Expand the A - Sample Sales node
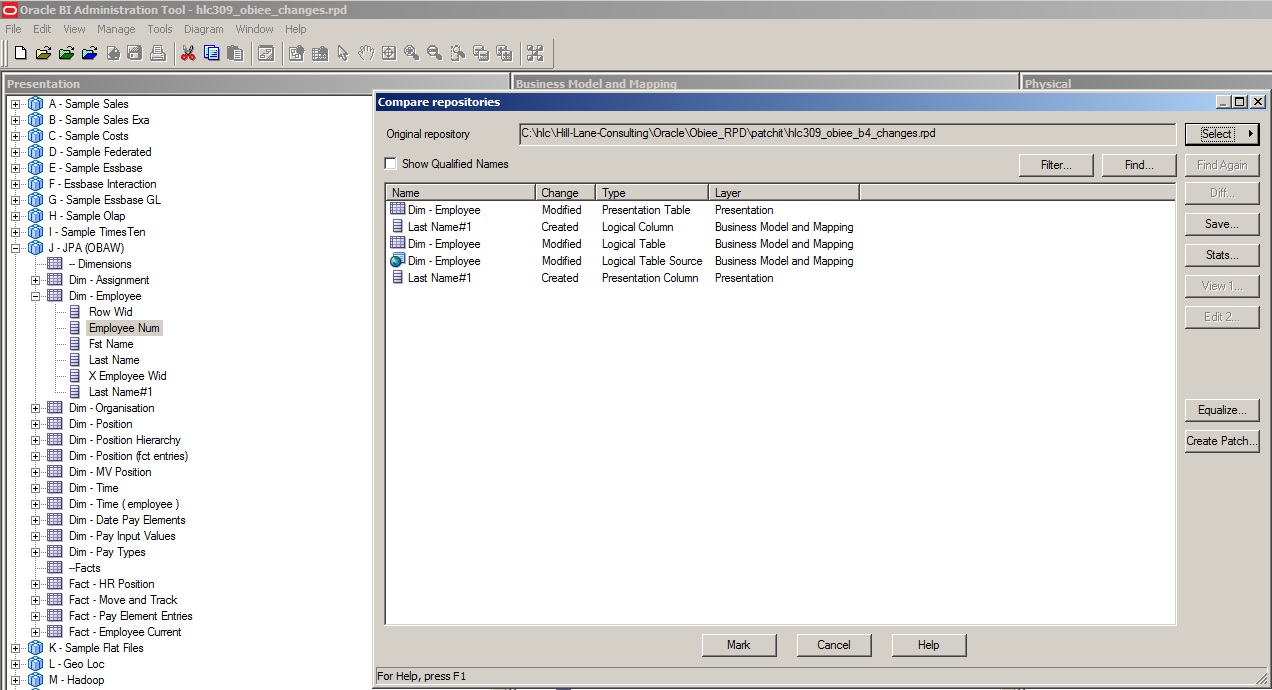This screenshot has width=1272, height=690. 15,104
